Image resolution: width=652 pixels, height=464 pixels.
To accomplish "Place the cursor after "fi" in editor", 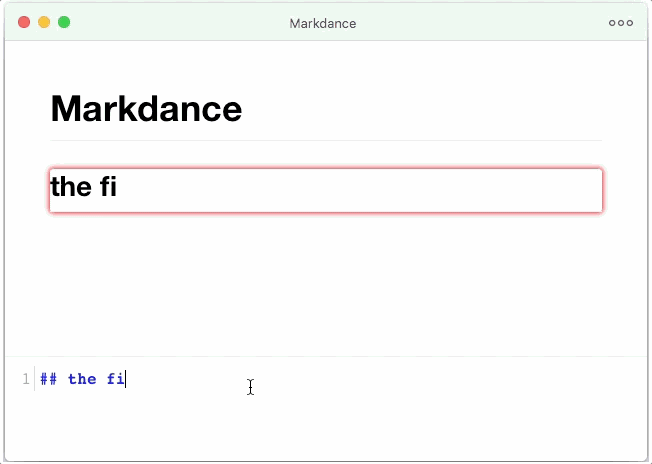I will (x=126, y=379).
